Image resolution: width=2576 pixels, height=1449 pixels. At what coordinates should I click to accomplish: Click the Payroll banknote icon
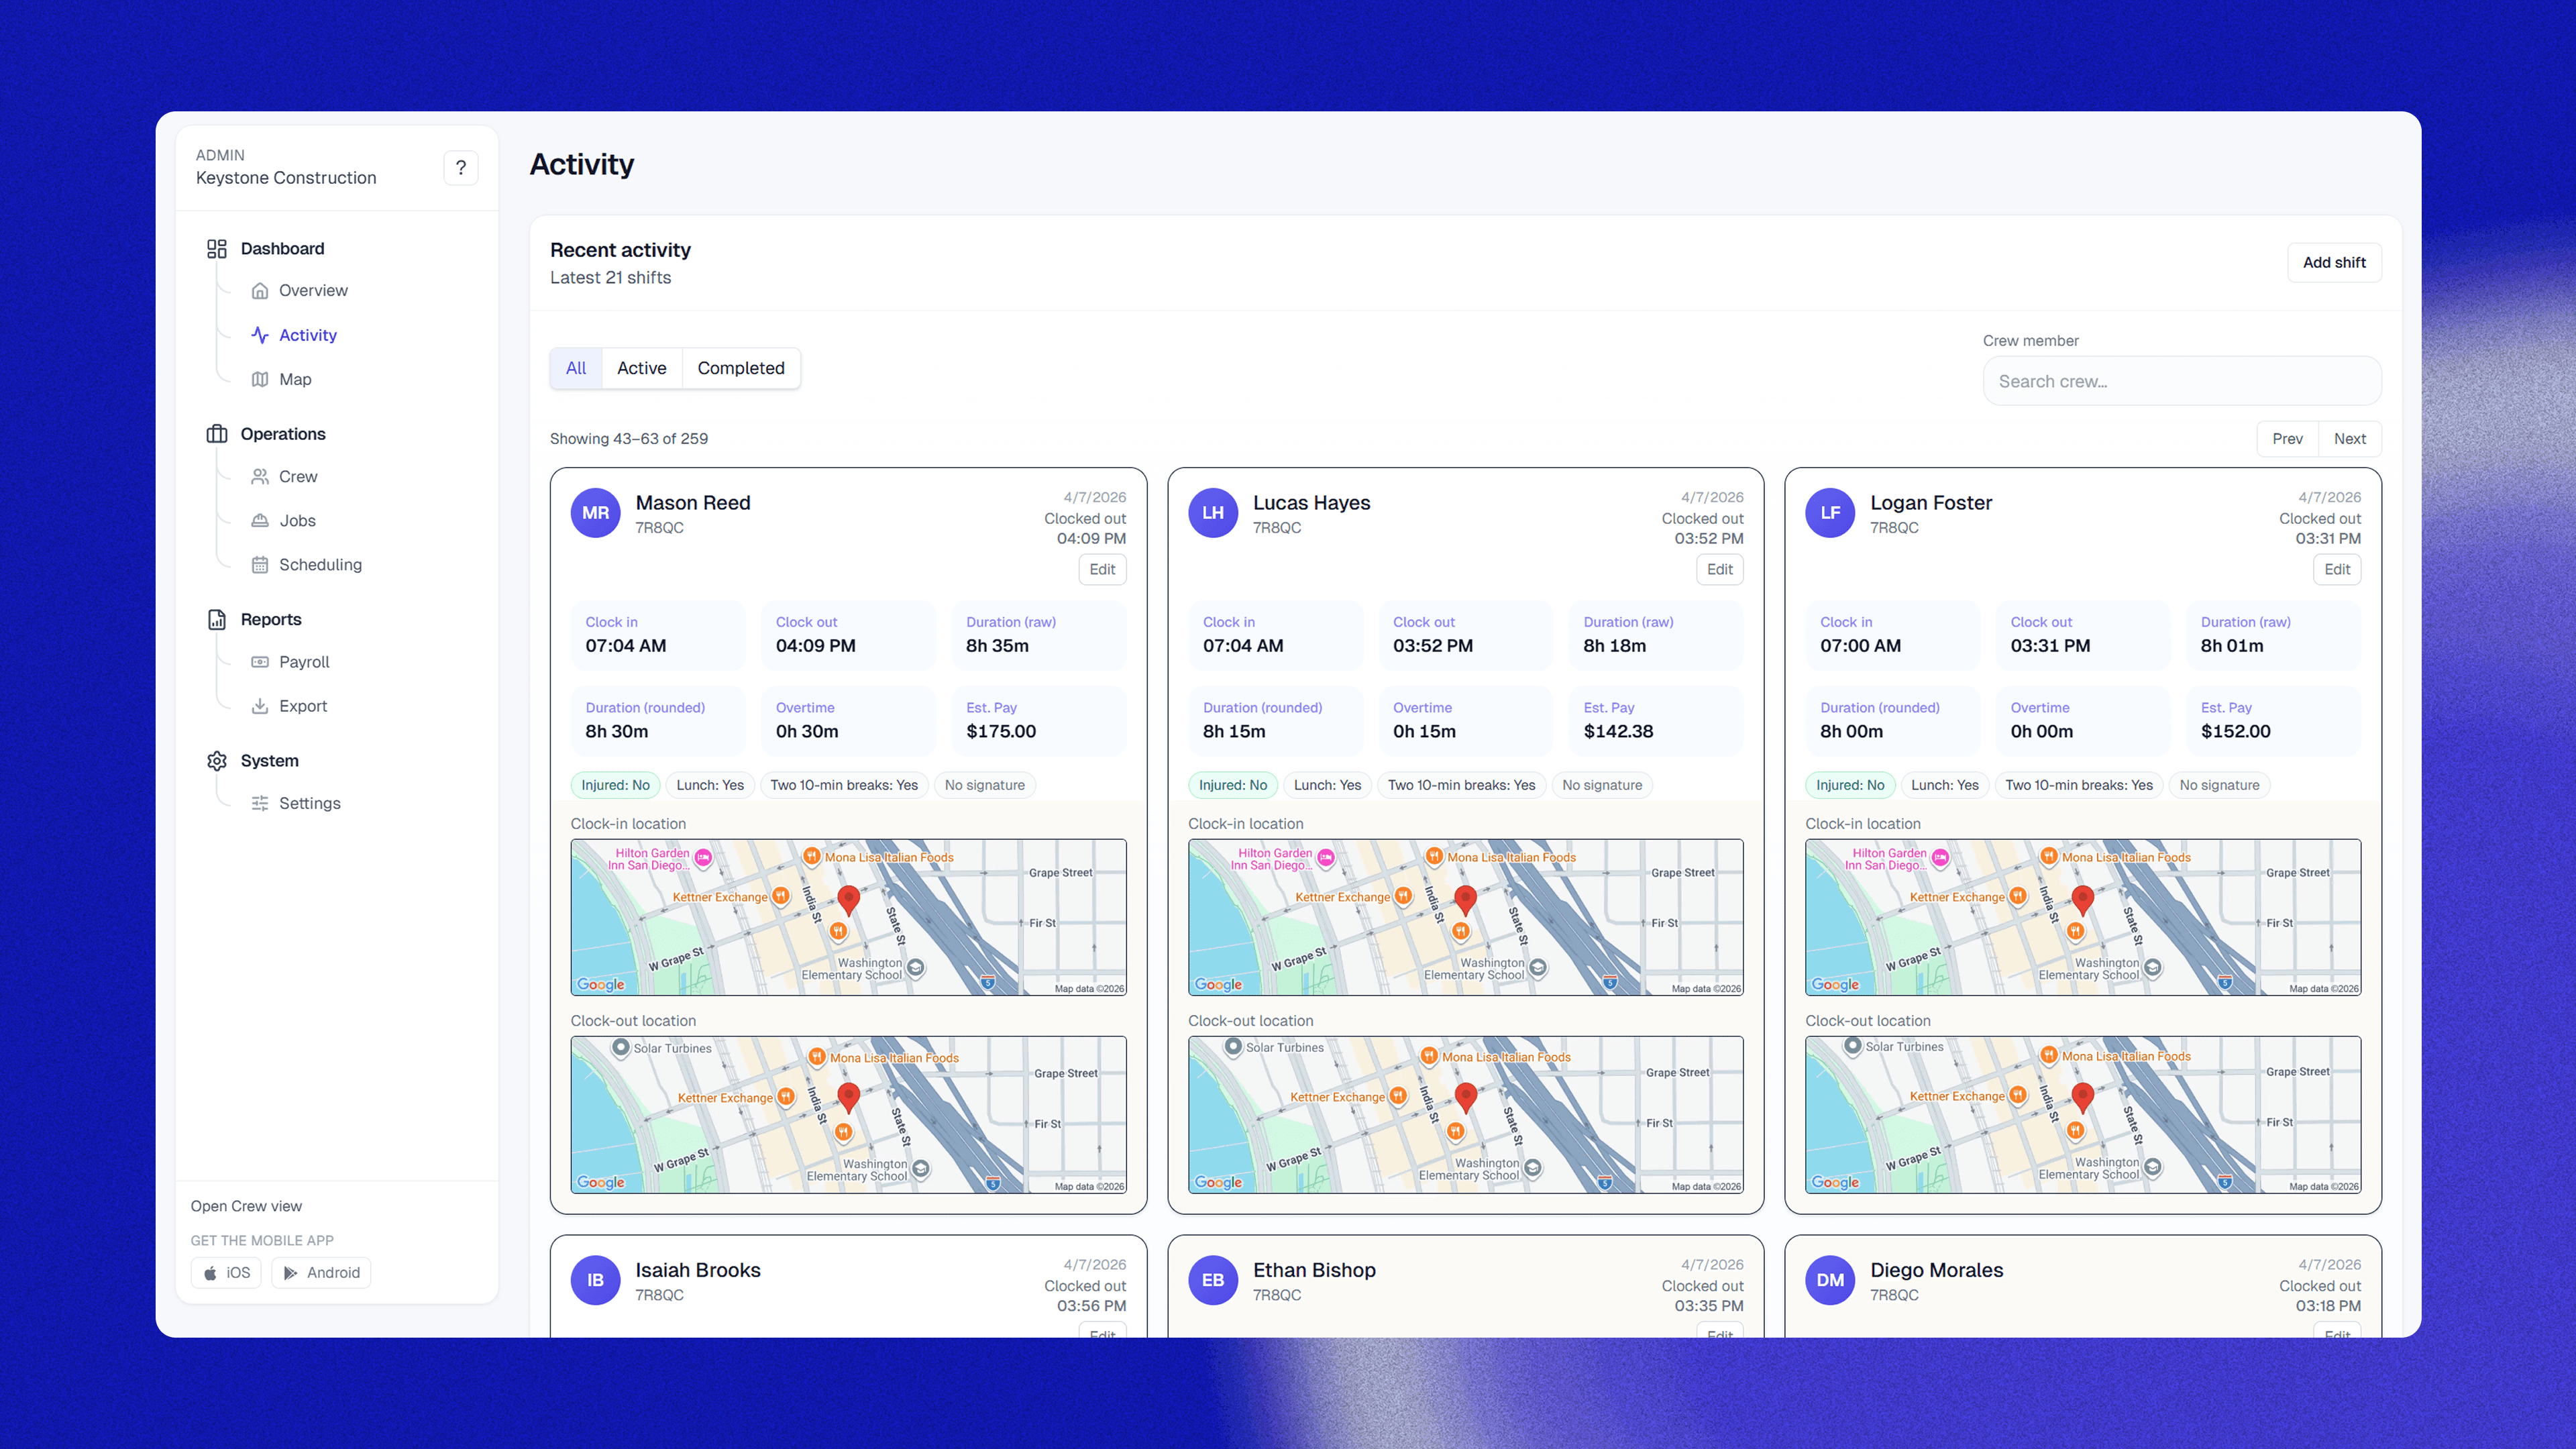tap(260, 662)
